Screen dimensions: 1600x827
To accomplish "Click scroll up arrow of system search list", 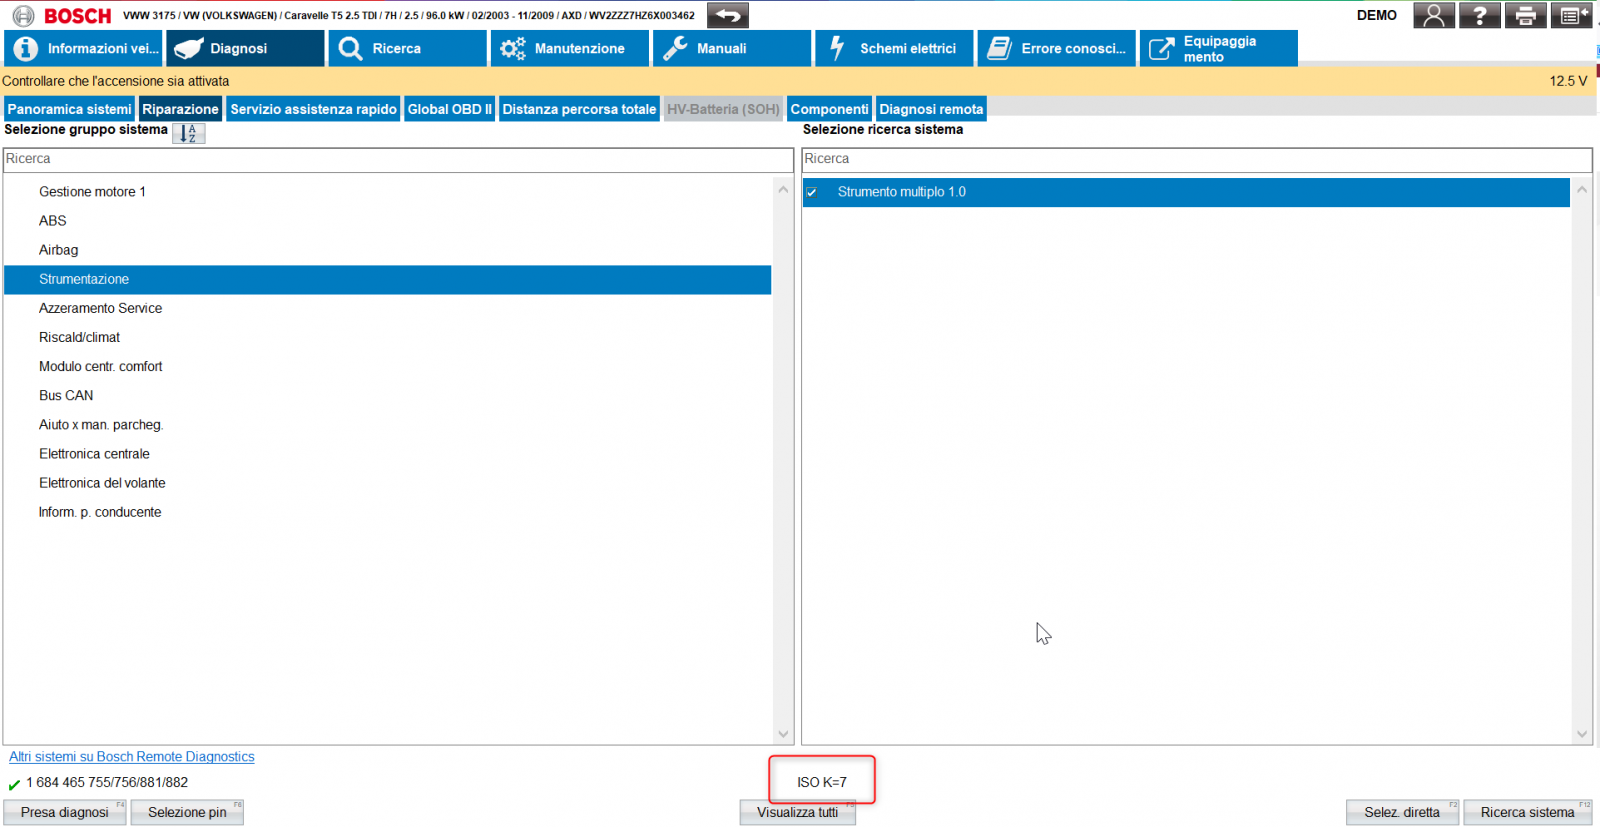I will (1582, 189).
